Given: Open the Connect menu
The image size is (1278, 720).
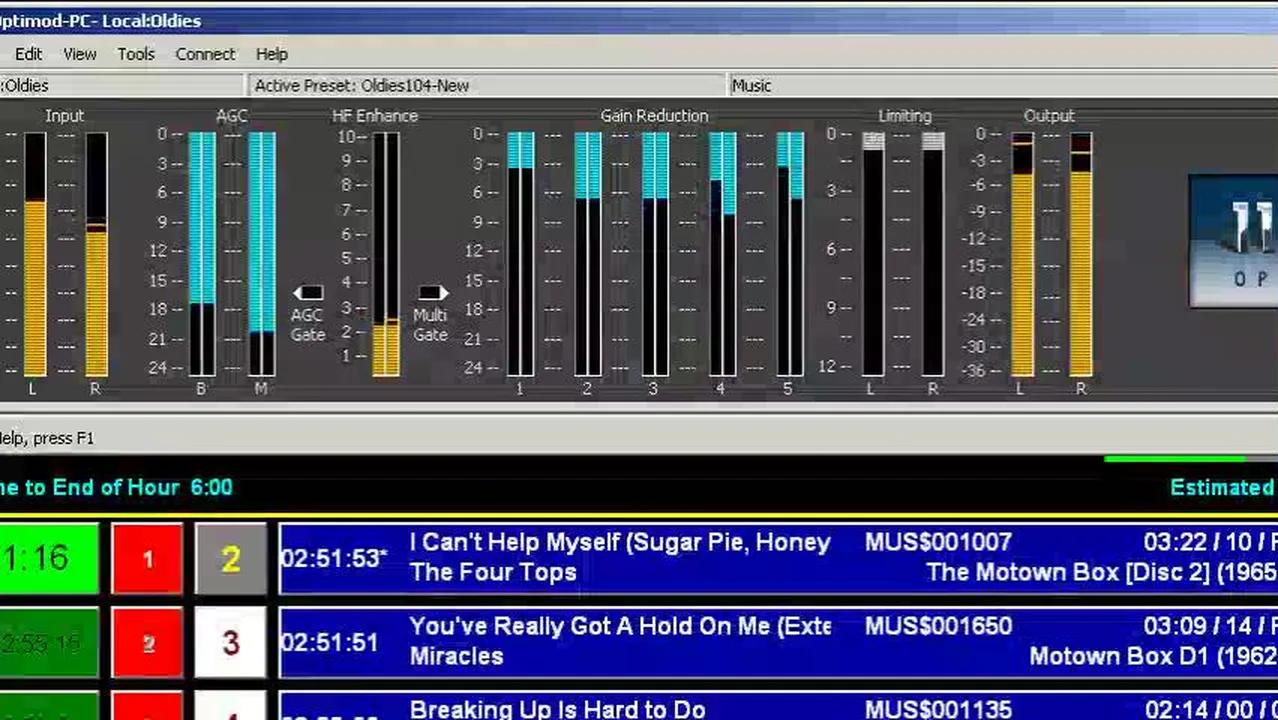Looking at the screenshot, I should [205, 54].
